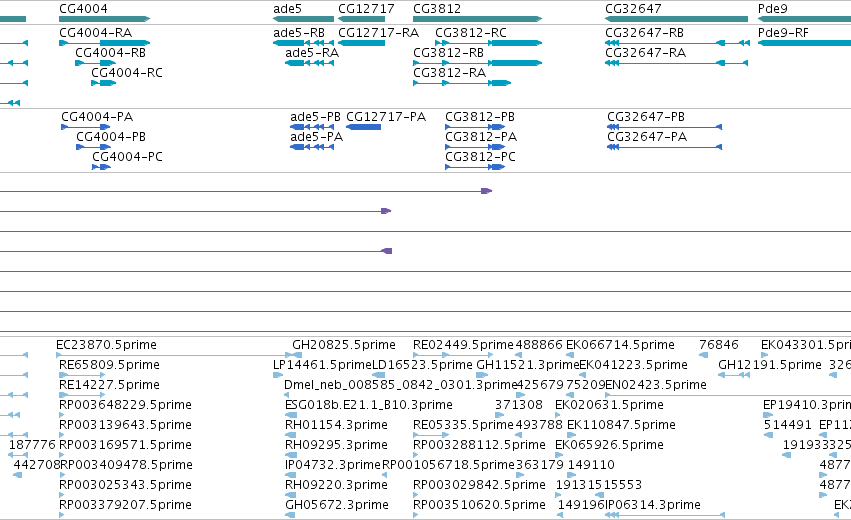Click the EK041223.5prime EST label

tap(633, 365)
